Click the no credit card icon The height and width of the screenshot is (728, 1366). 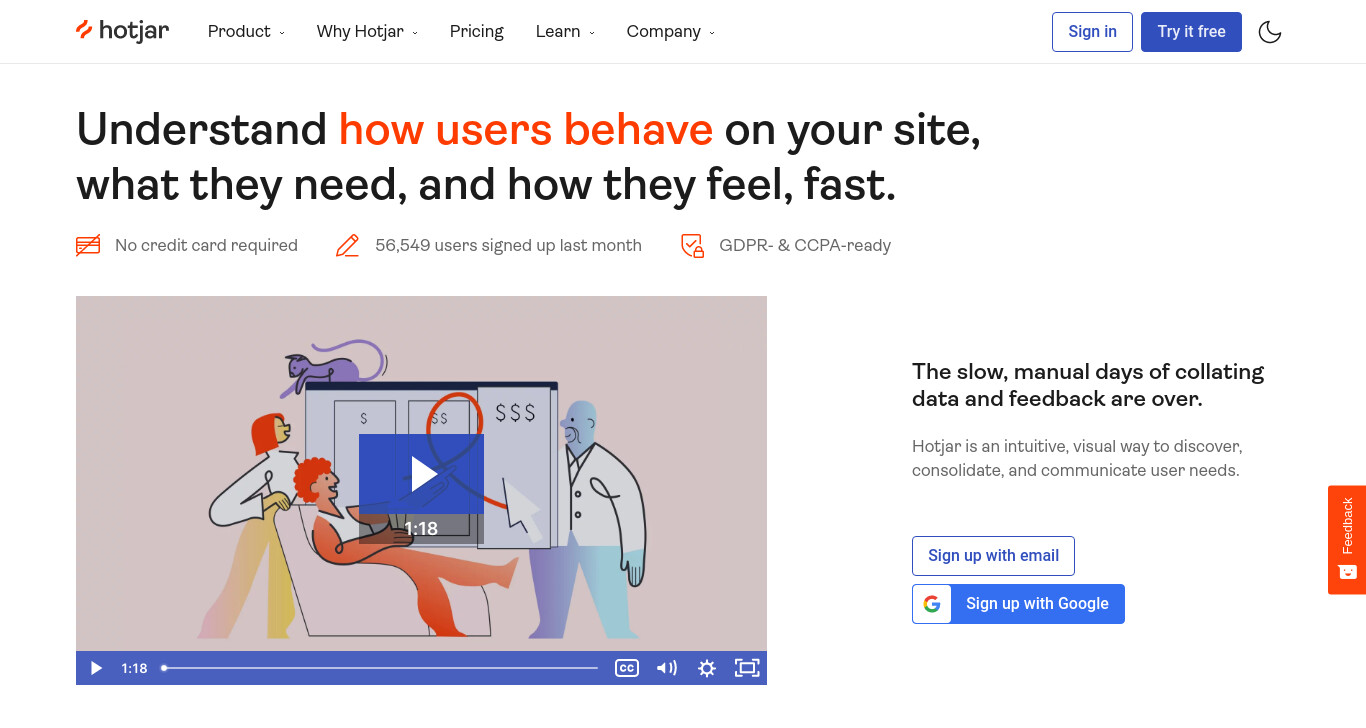[x=88, y=245]
